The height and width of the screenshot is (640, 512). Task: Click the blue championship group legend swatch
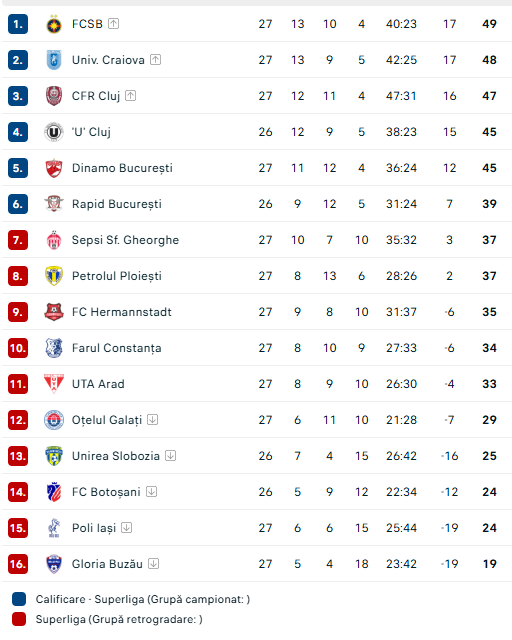19,599
